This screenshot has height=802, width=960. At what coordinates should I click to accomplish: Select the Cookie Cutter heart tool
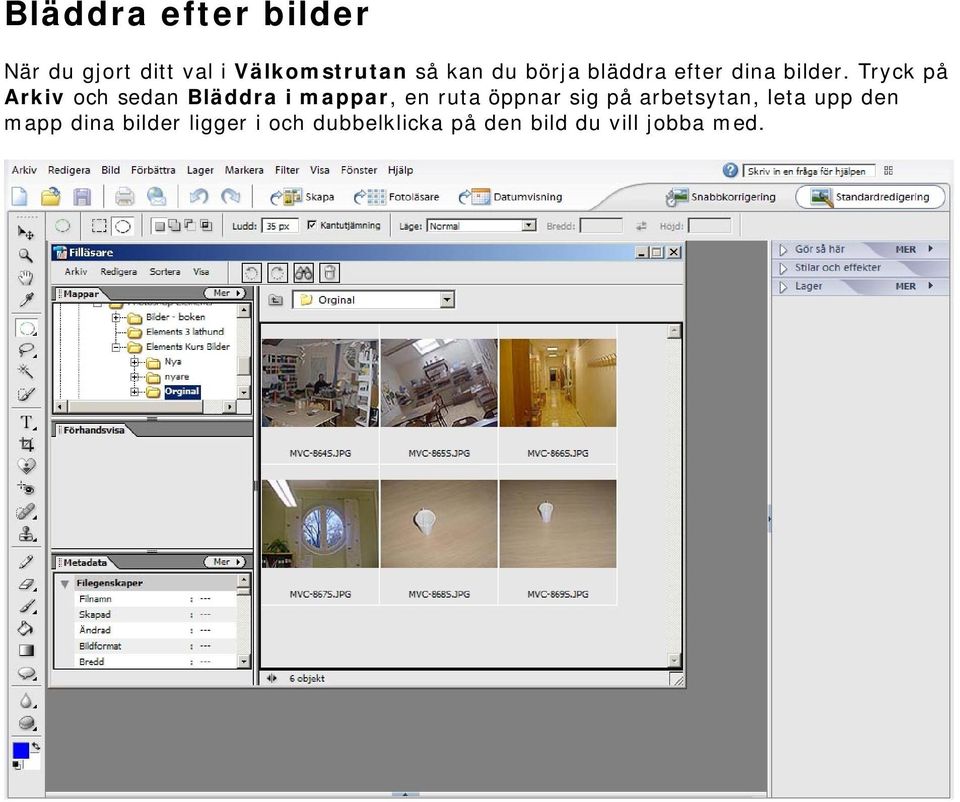coord(26,467)
